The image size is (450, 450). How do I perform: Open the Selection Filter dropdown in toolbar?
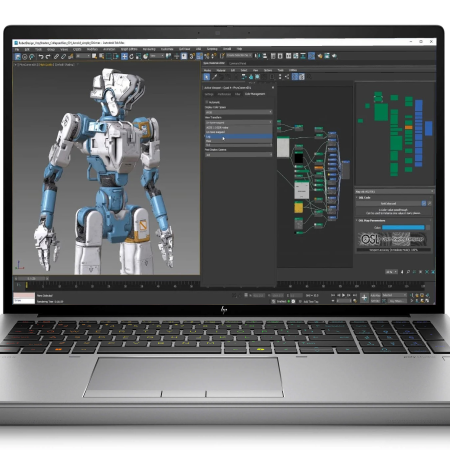[x=83, y=56]
